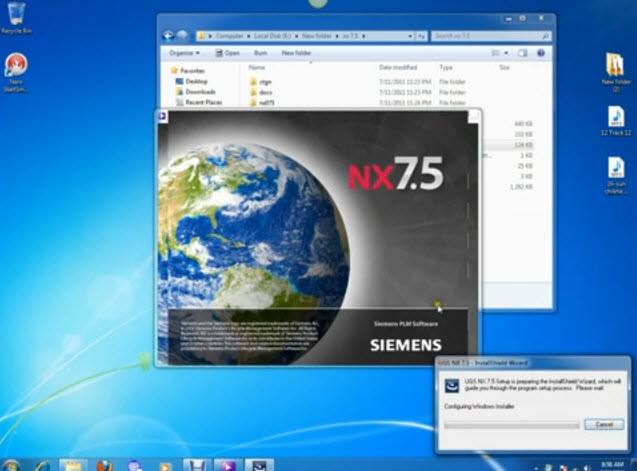This screenshot has width=637, height=471.
Task: Click the installer icon in InstallShield Wizard dialog
Action: [452, 385]
